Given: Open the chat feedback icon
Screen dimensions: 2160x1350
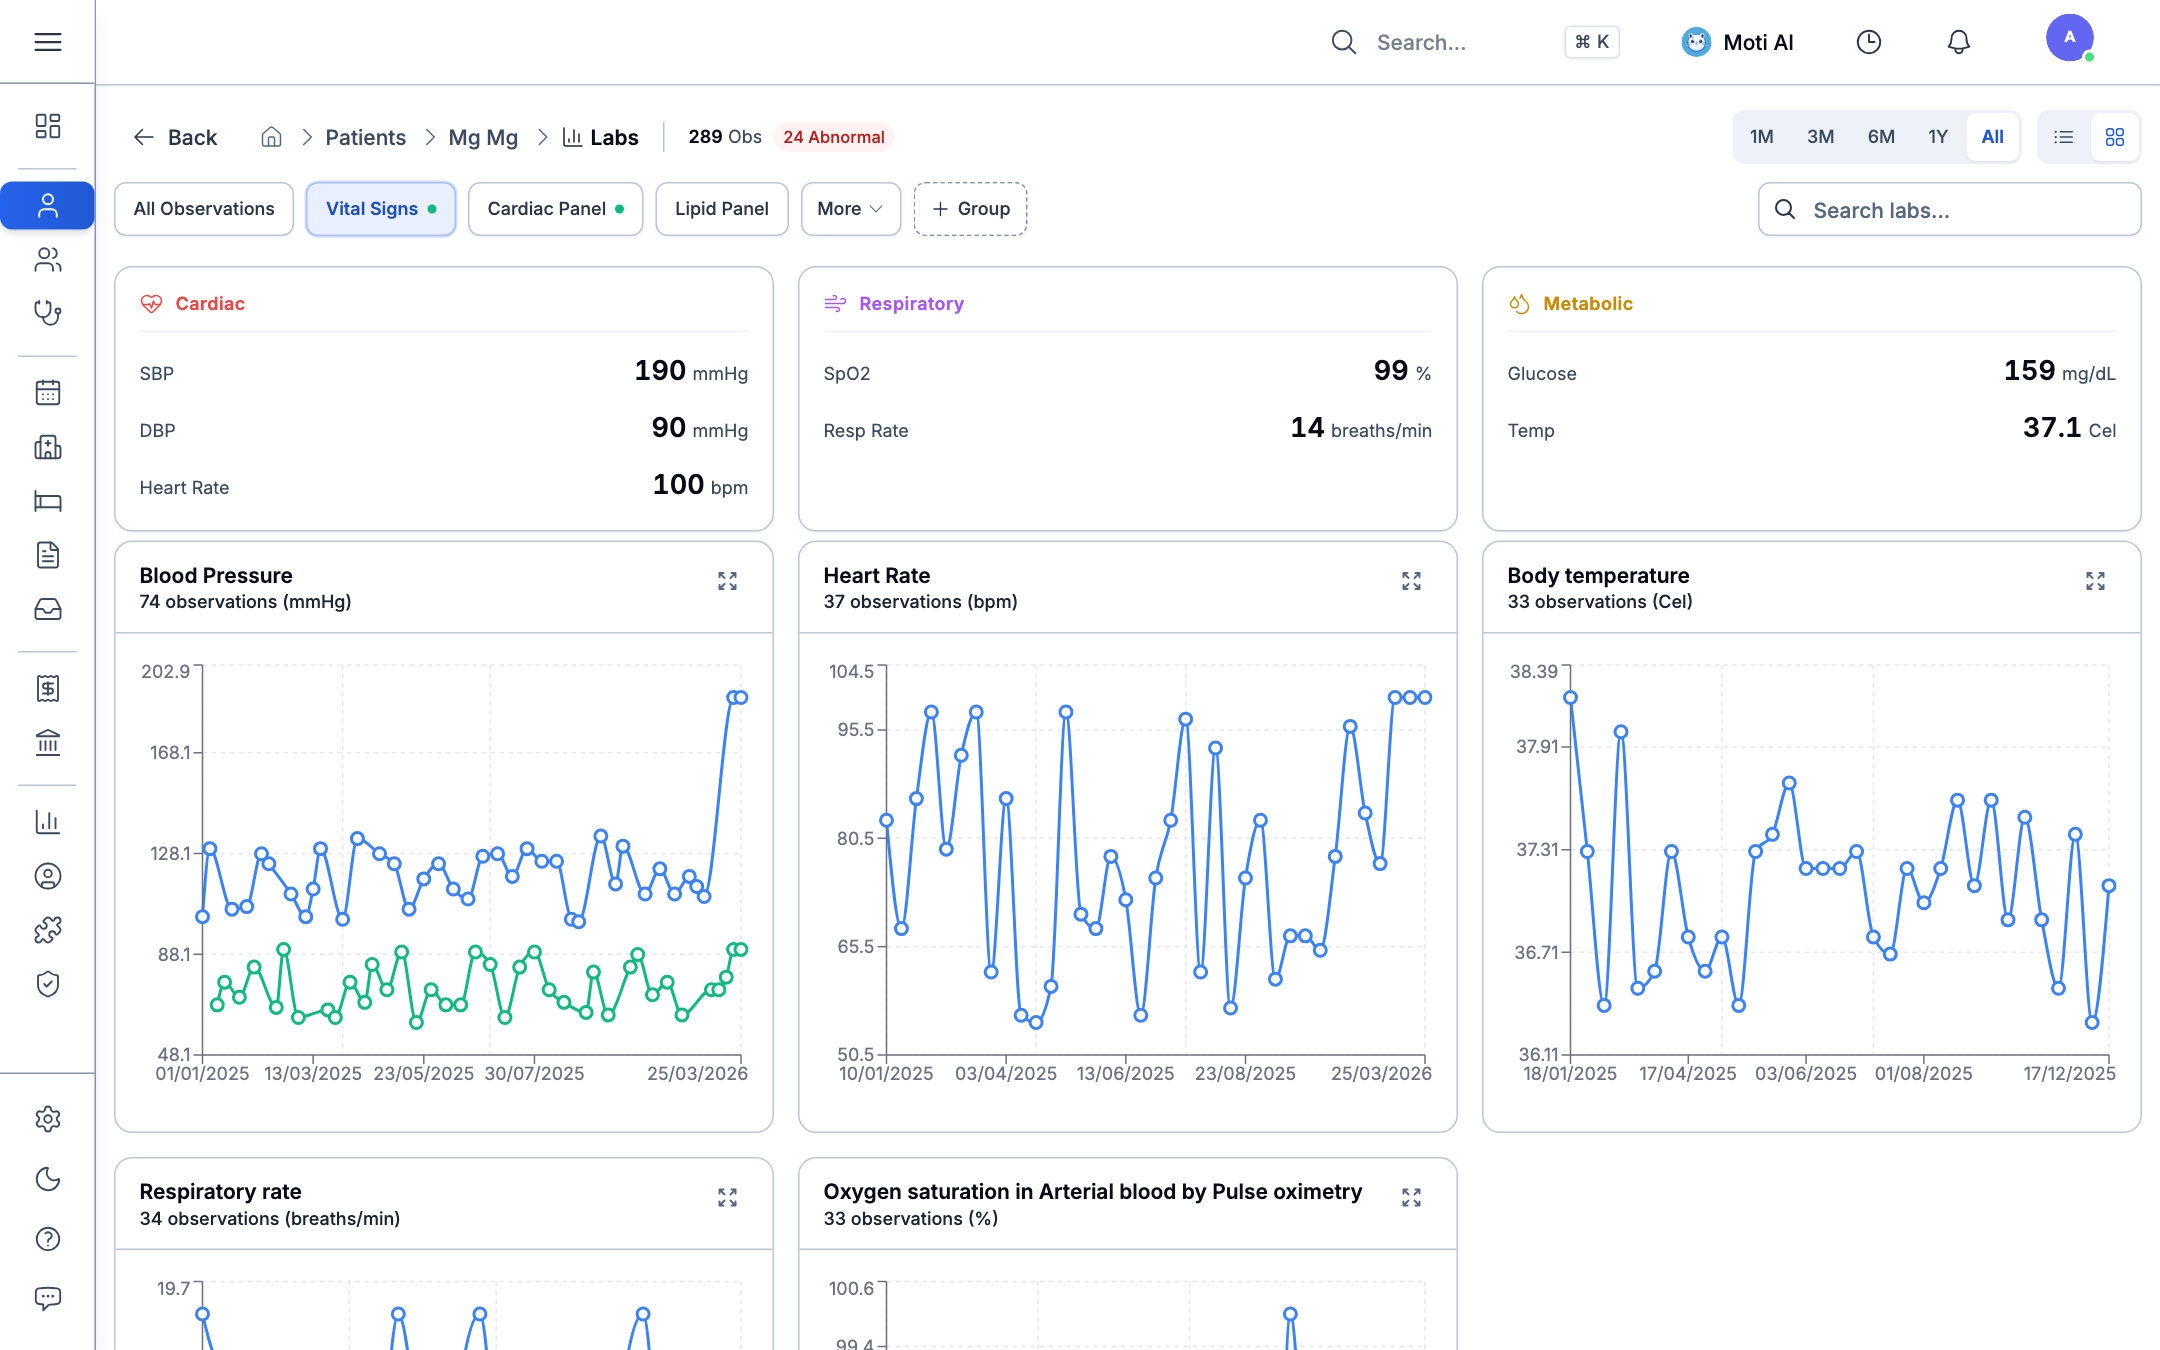Looking at the screenshot, I should 48,1299.
